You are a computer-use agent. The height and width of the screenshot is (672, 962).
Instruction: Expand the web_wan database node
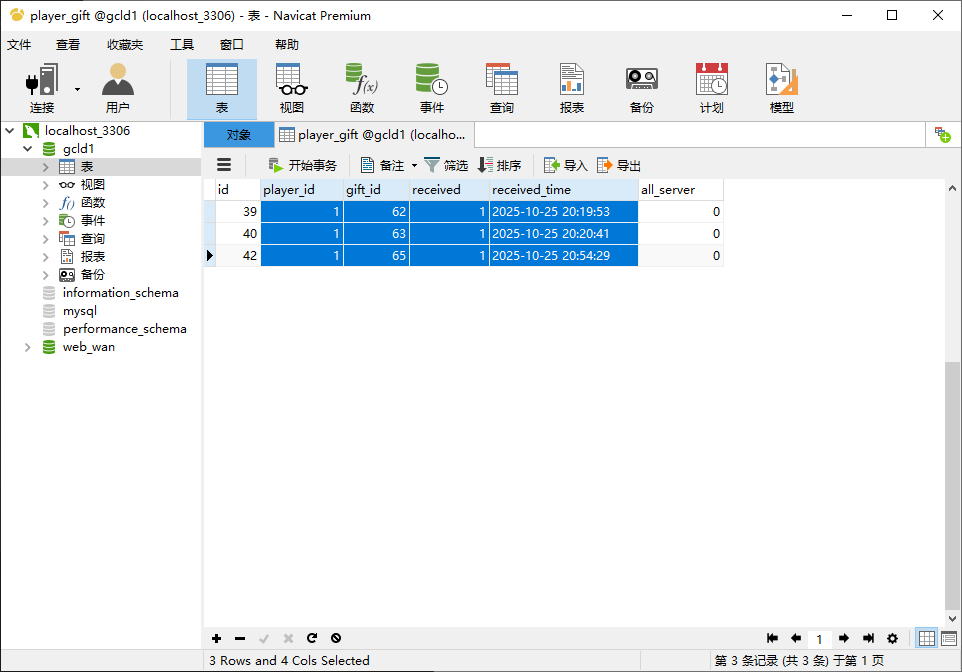[28, 347]
